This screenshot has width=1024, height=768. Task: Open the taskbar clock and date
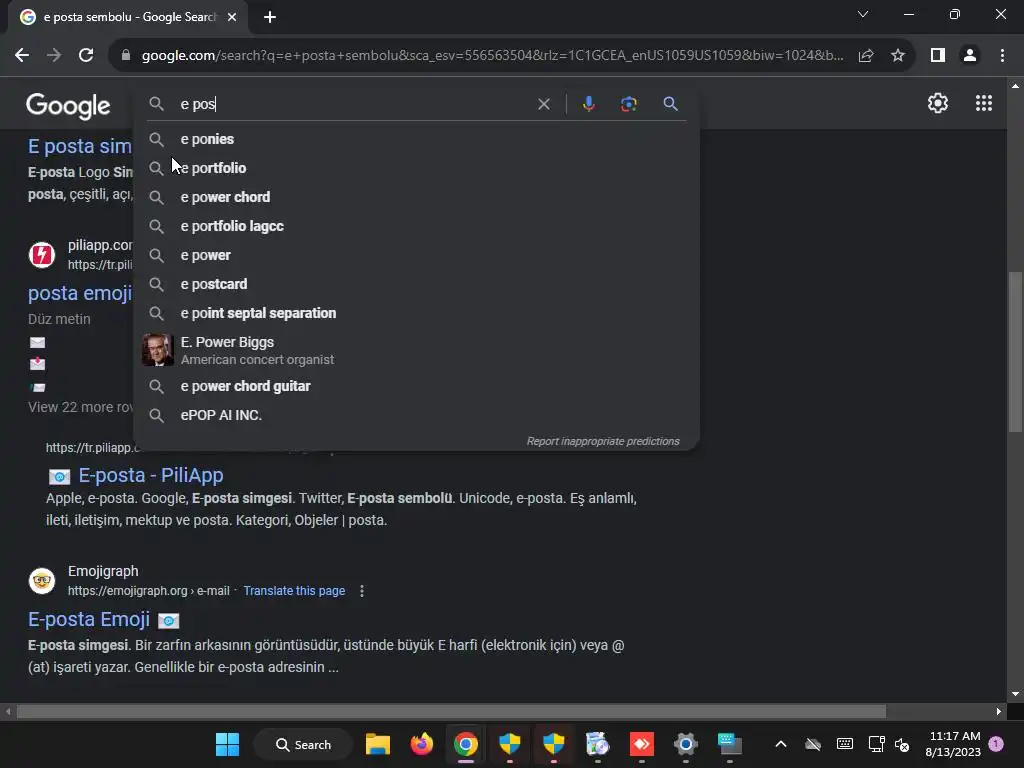click(953, 744)
